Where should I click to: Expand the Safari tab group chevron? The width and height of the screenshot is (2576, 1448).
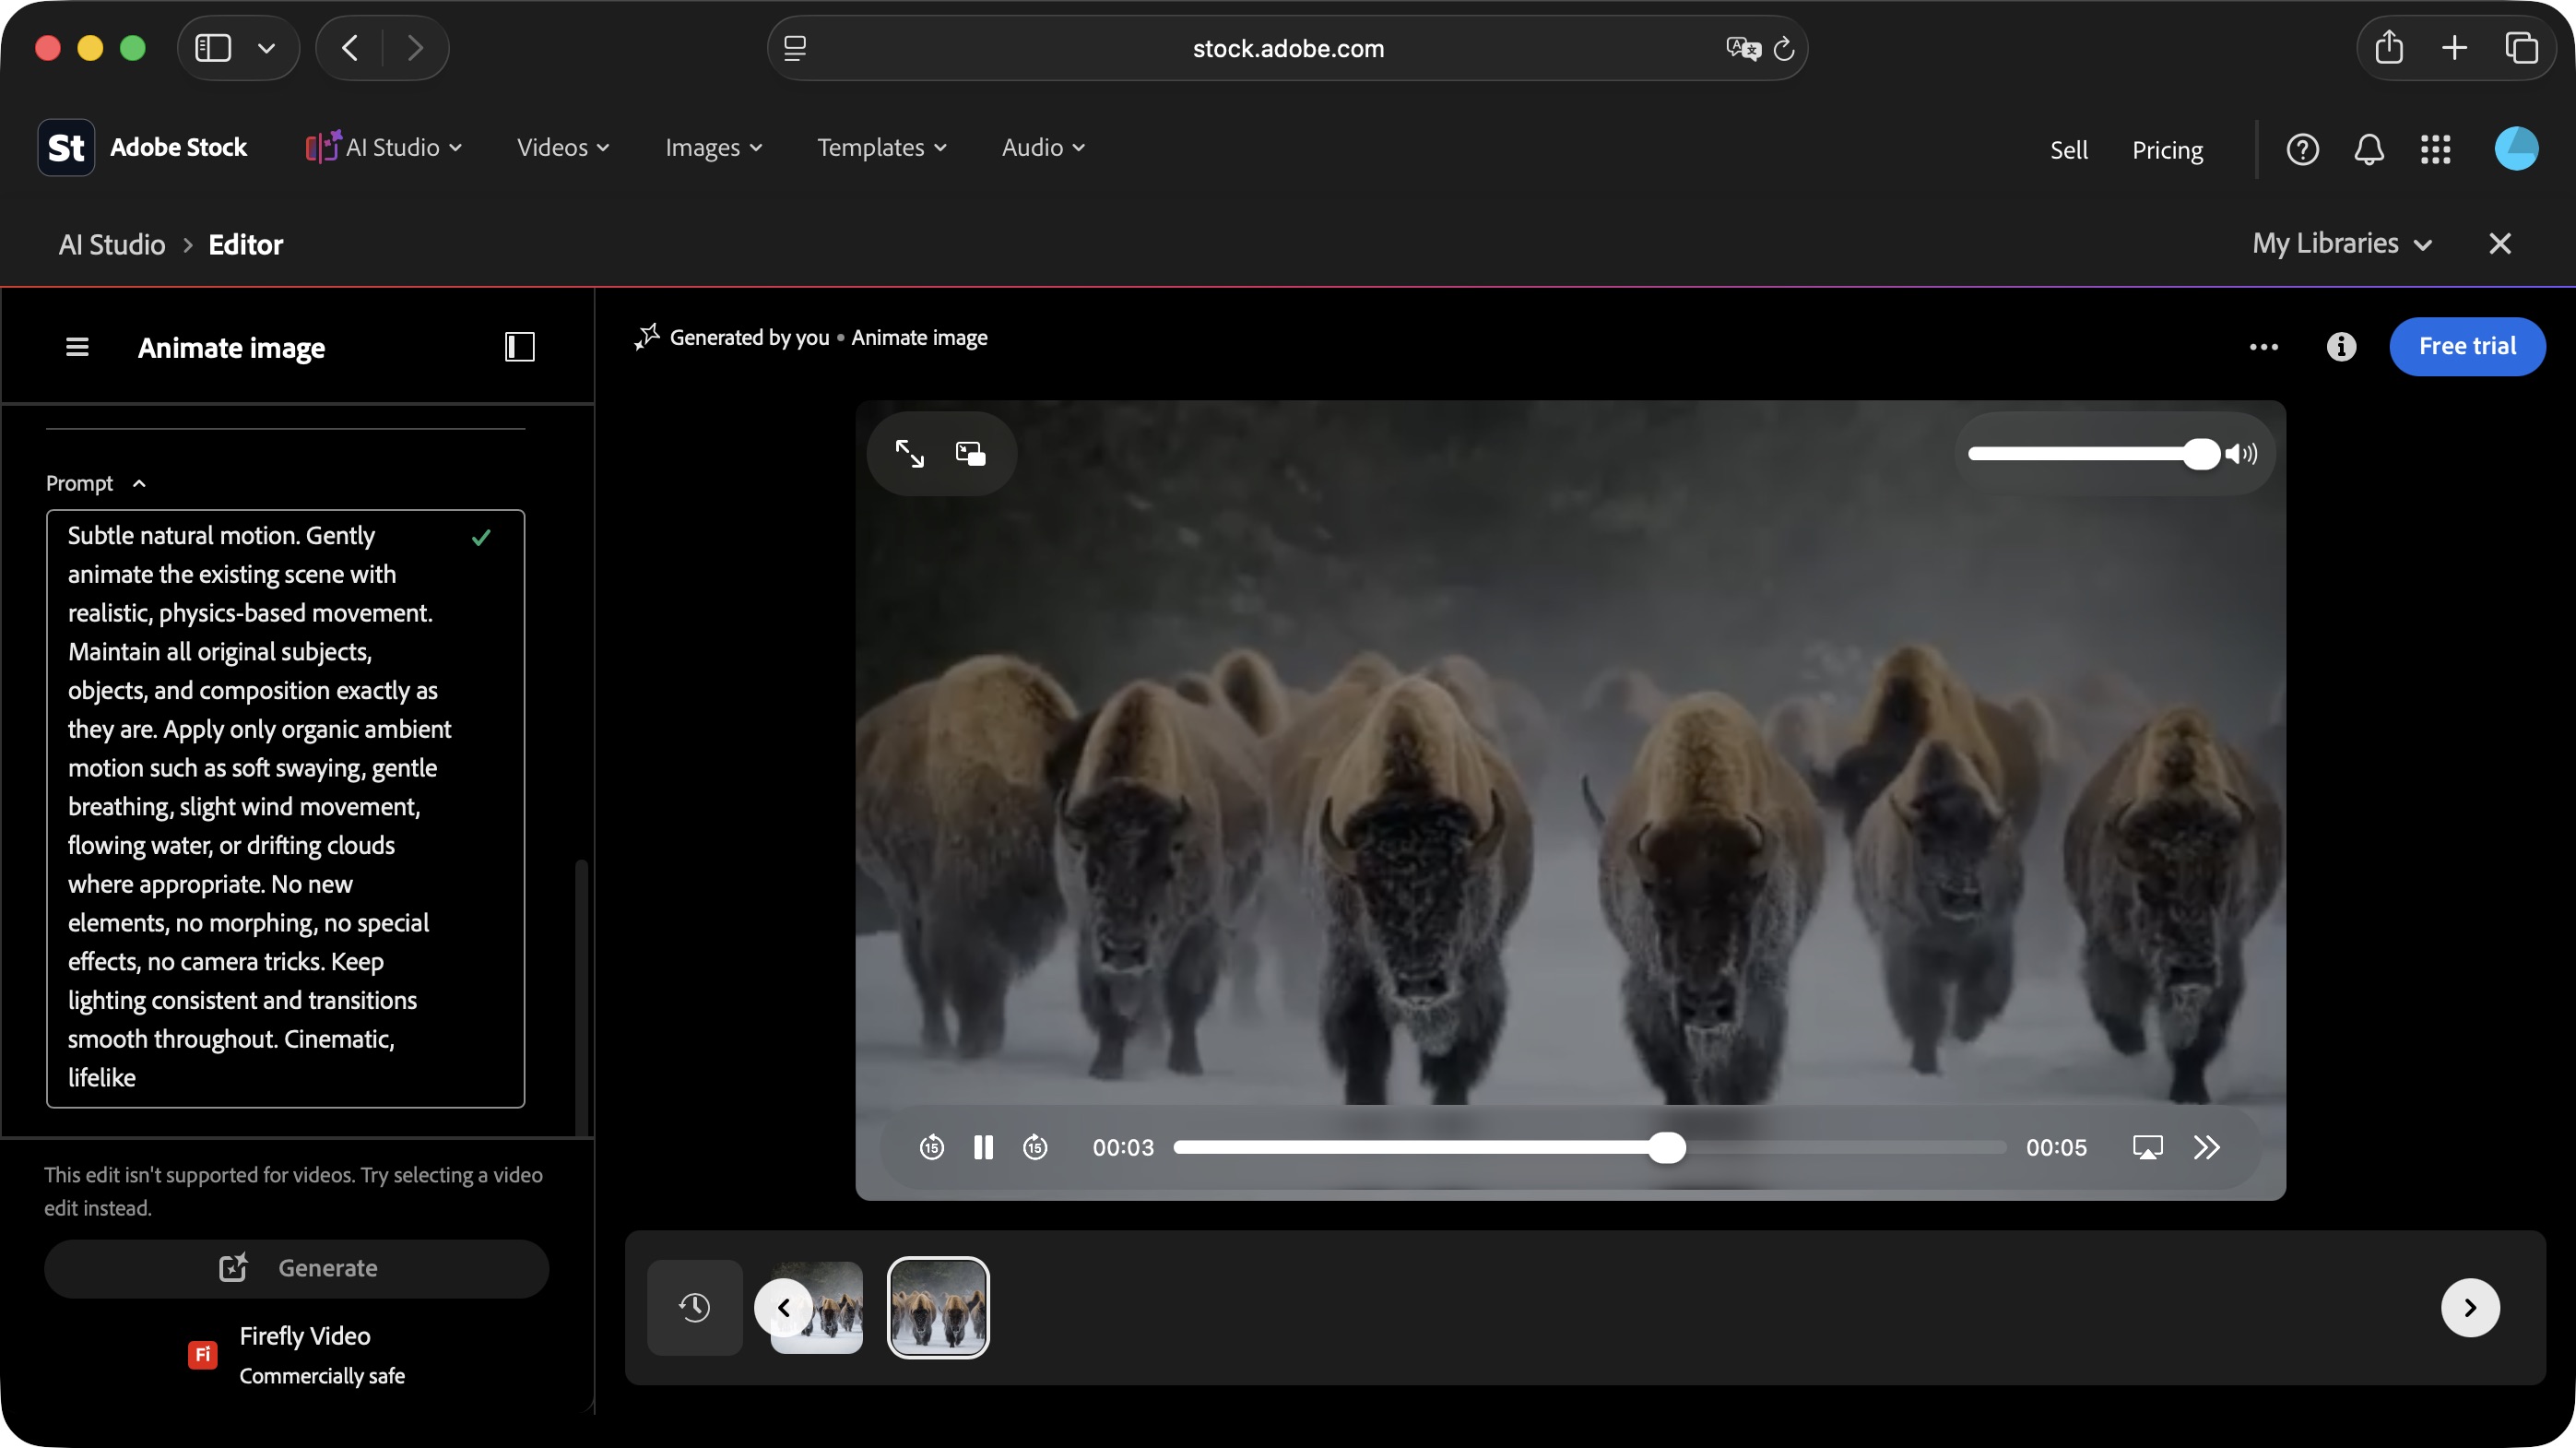click(x=266, y=48)
